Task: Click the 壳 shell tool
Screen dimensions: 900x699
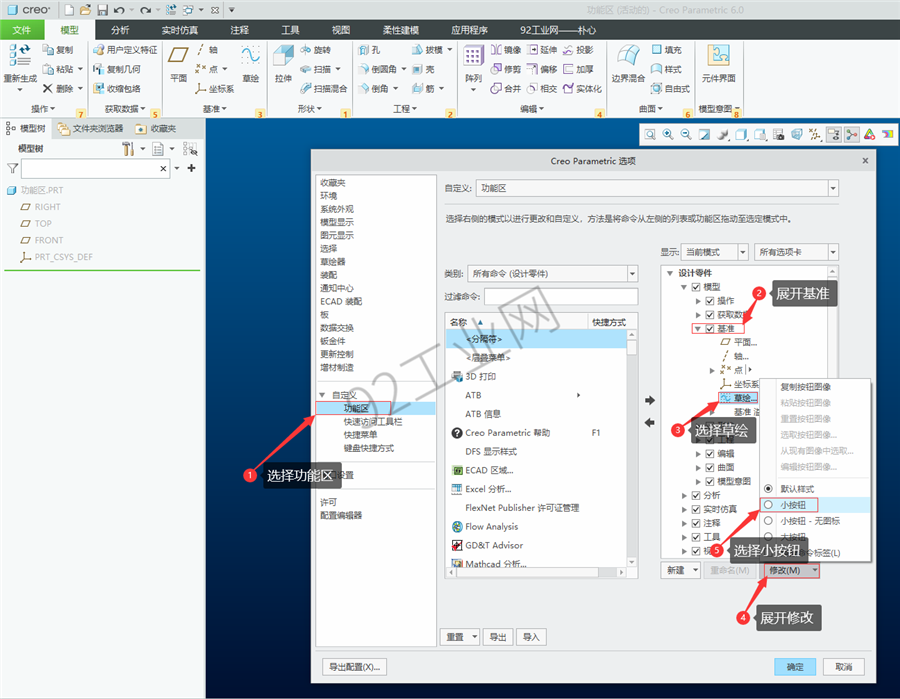Action: coord(424,69)
